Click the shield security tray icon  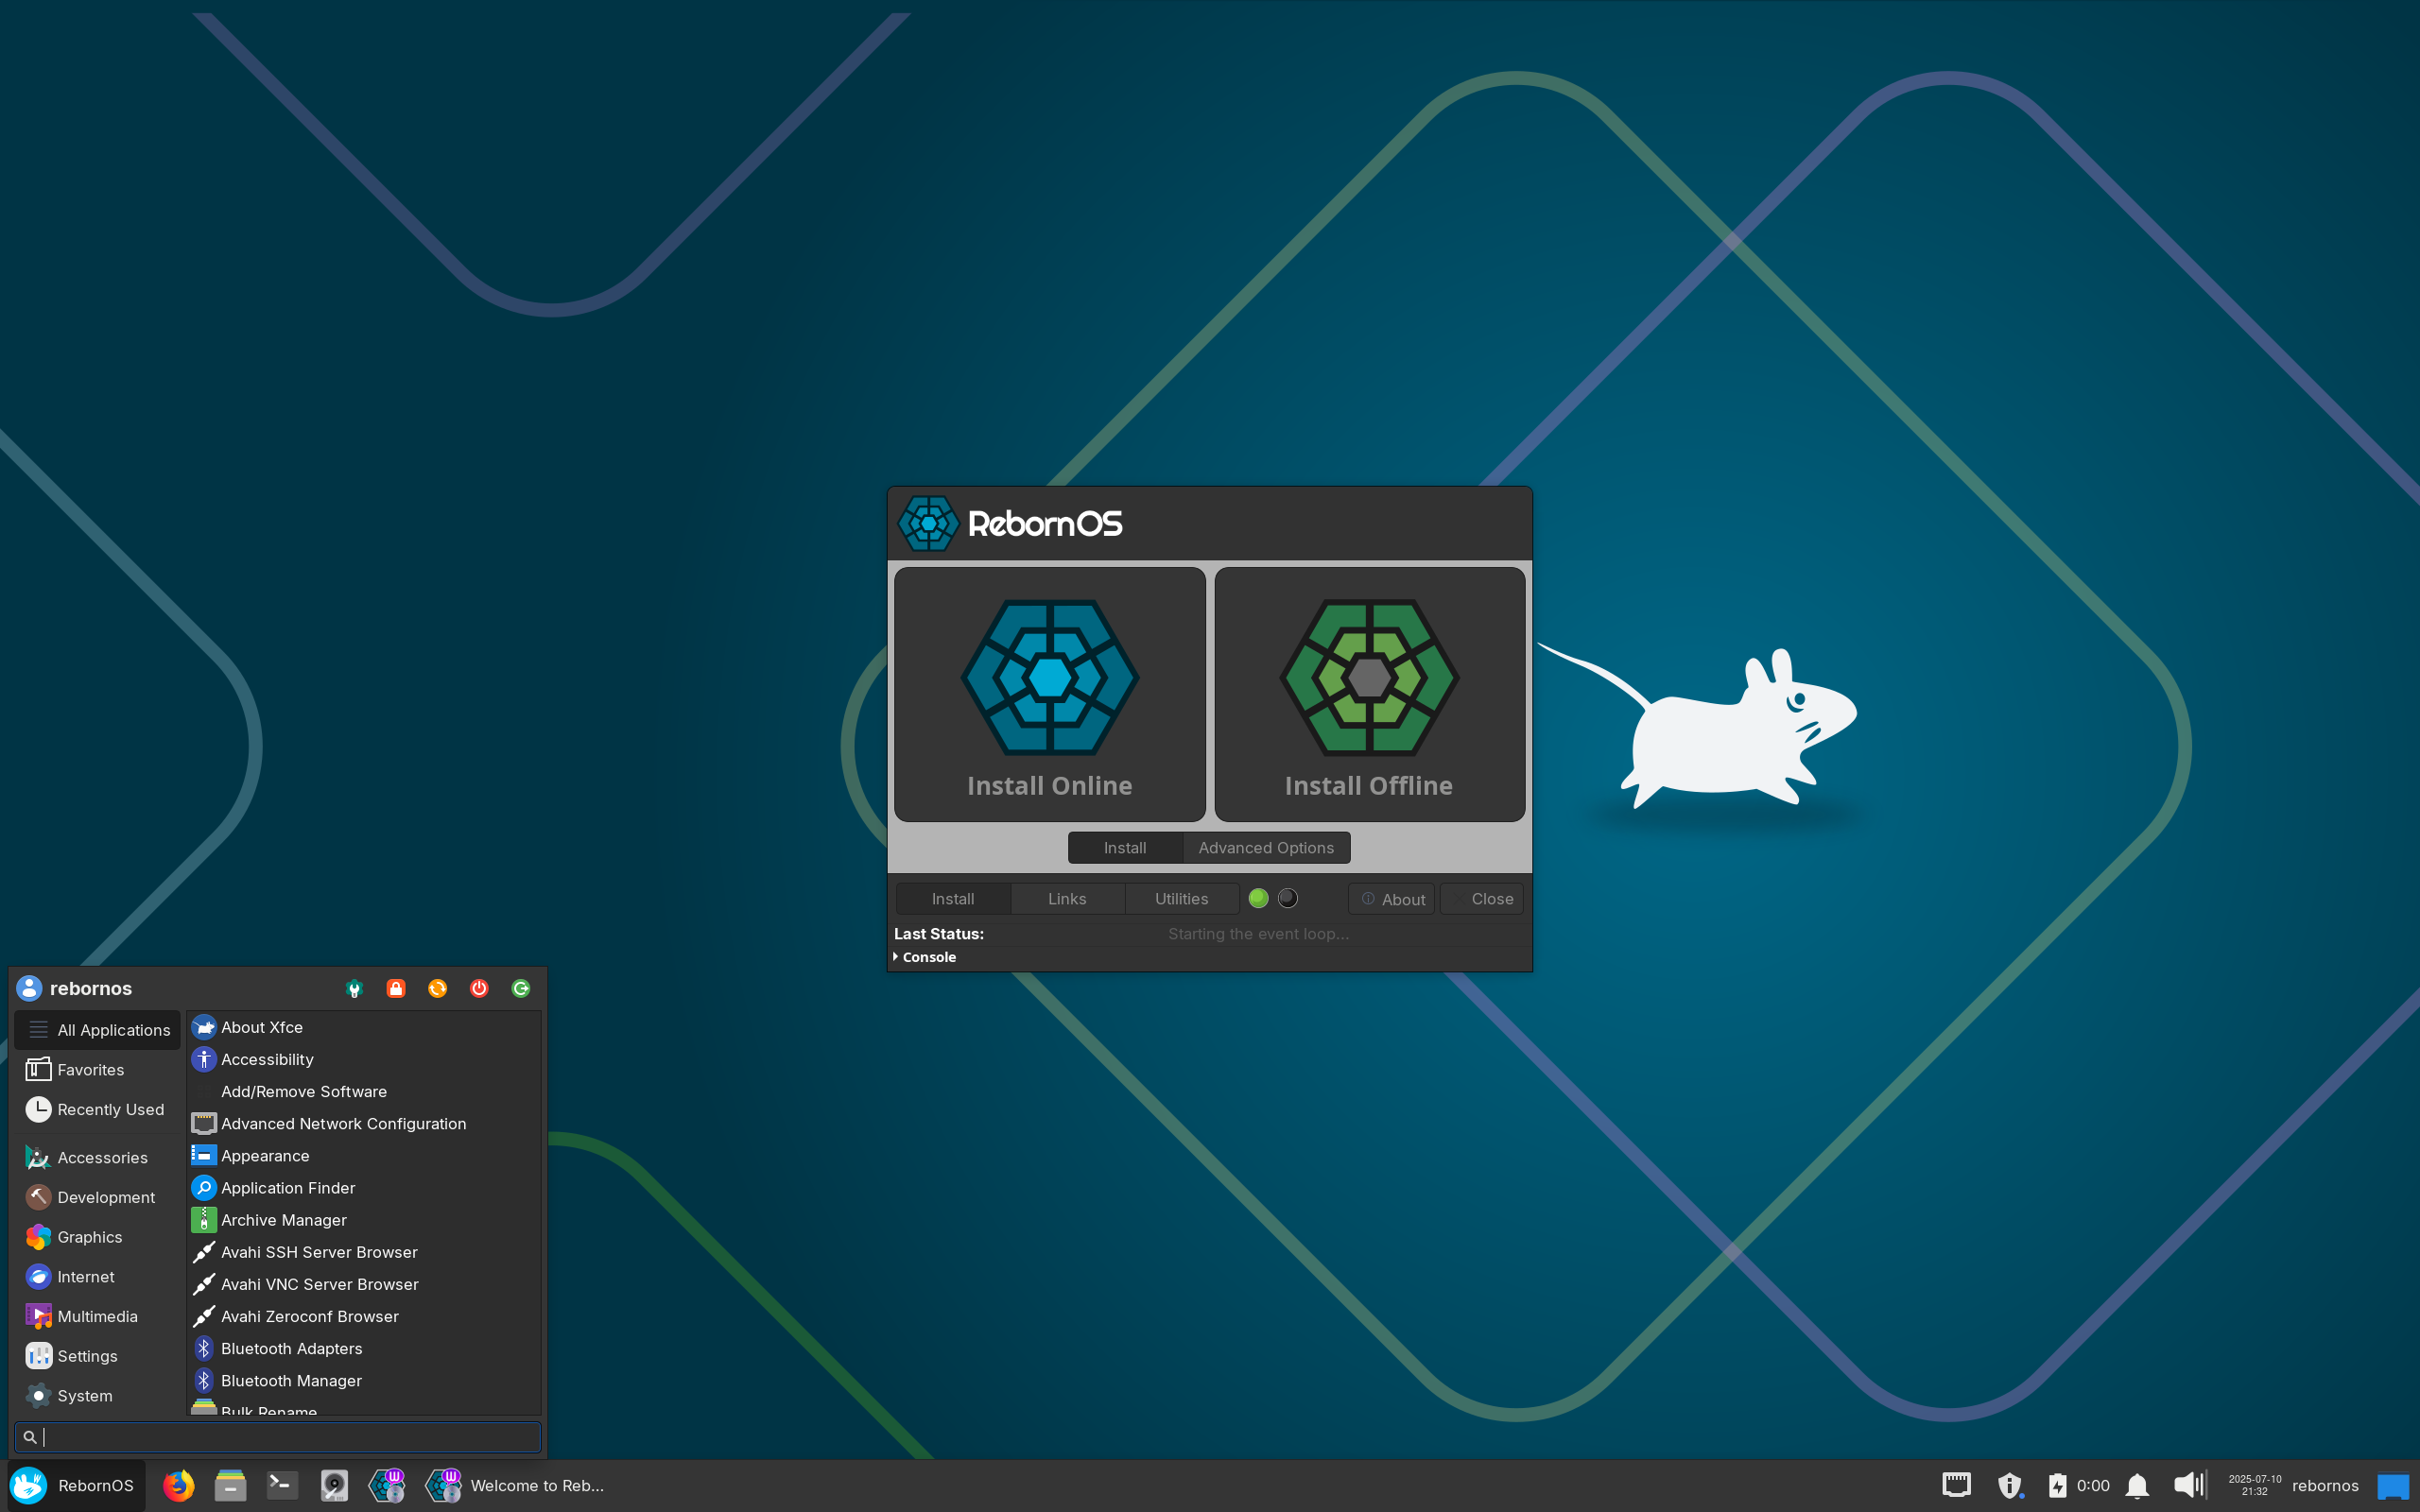click(x=2009, y=1485)
